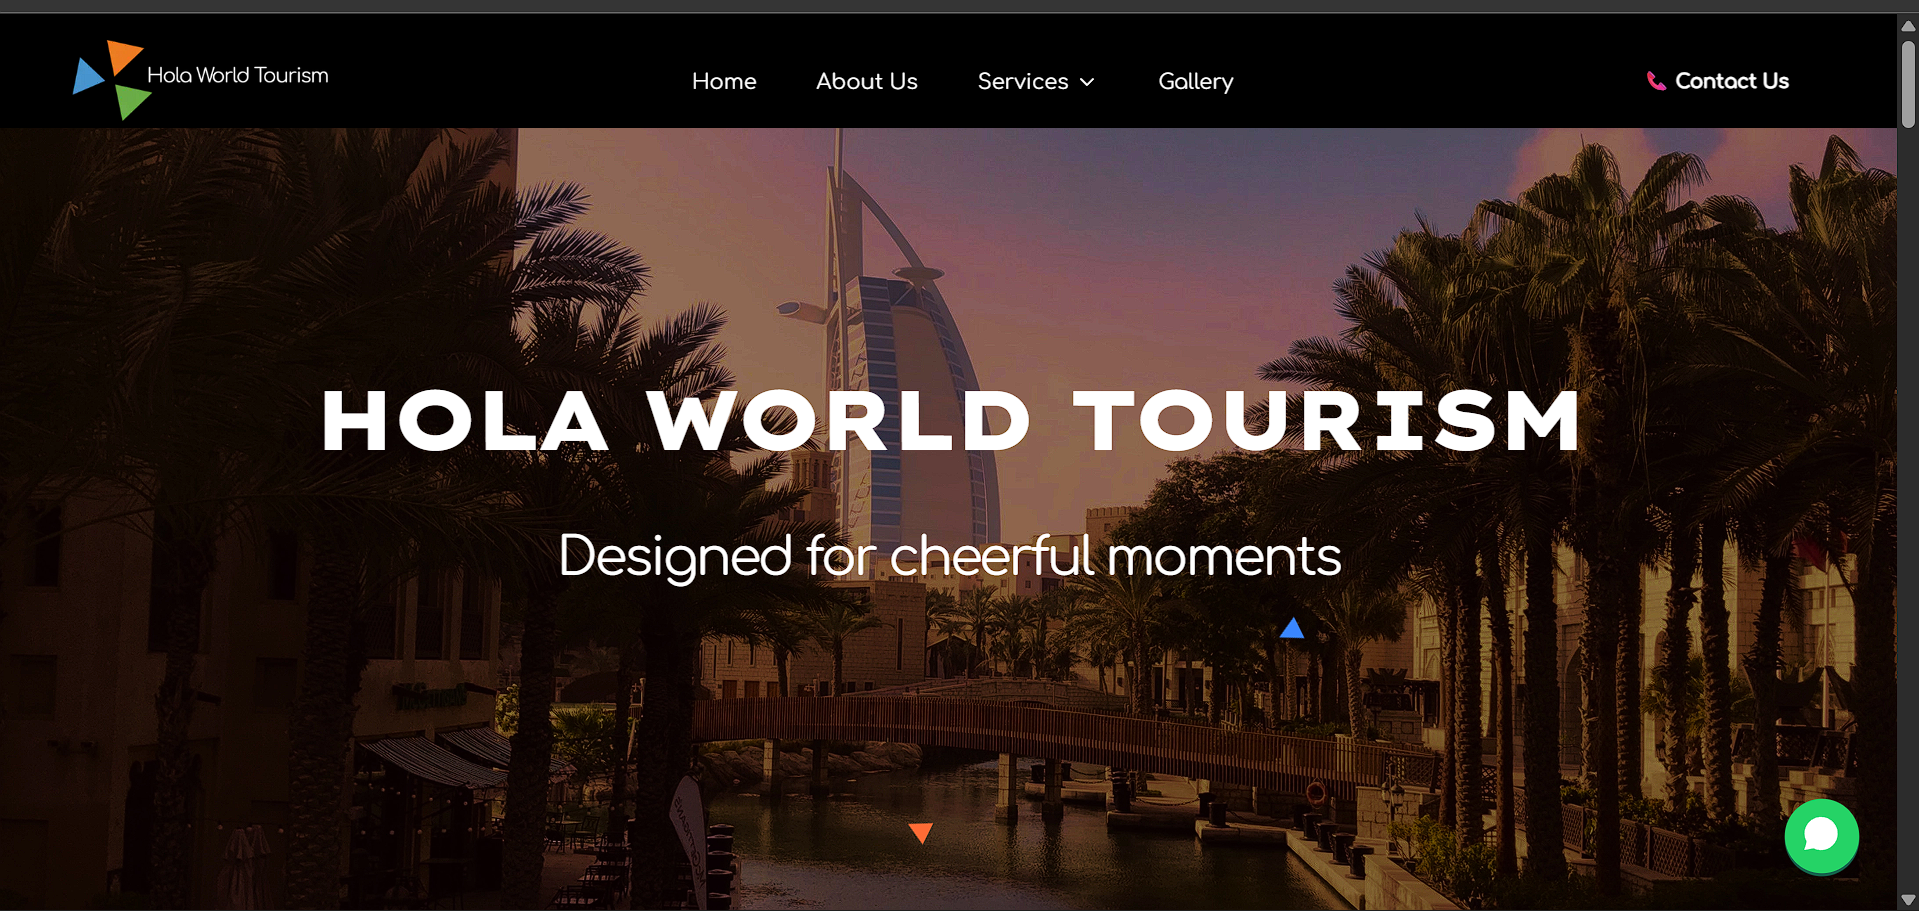Click the orange downward triangle on the hero
Viewport: 1919px width, 911px height.
tap(921, 832)
